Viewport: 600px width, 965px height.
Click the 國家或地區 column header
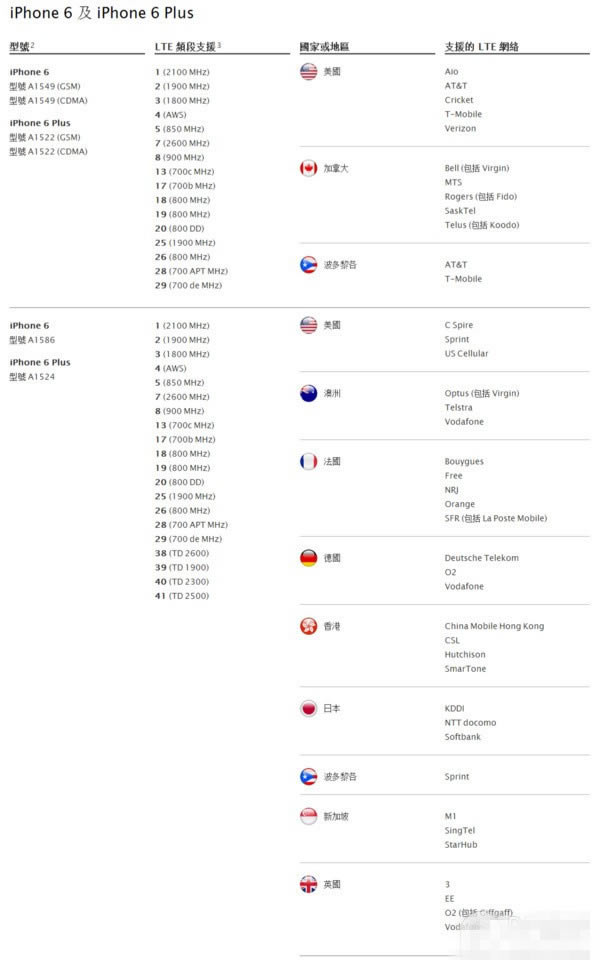click(x=324, y=47)
